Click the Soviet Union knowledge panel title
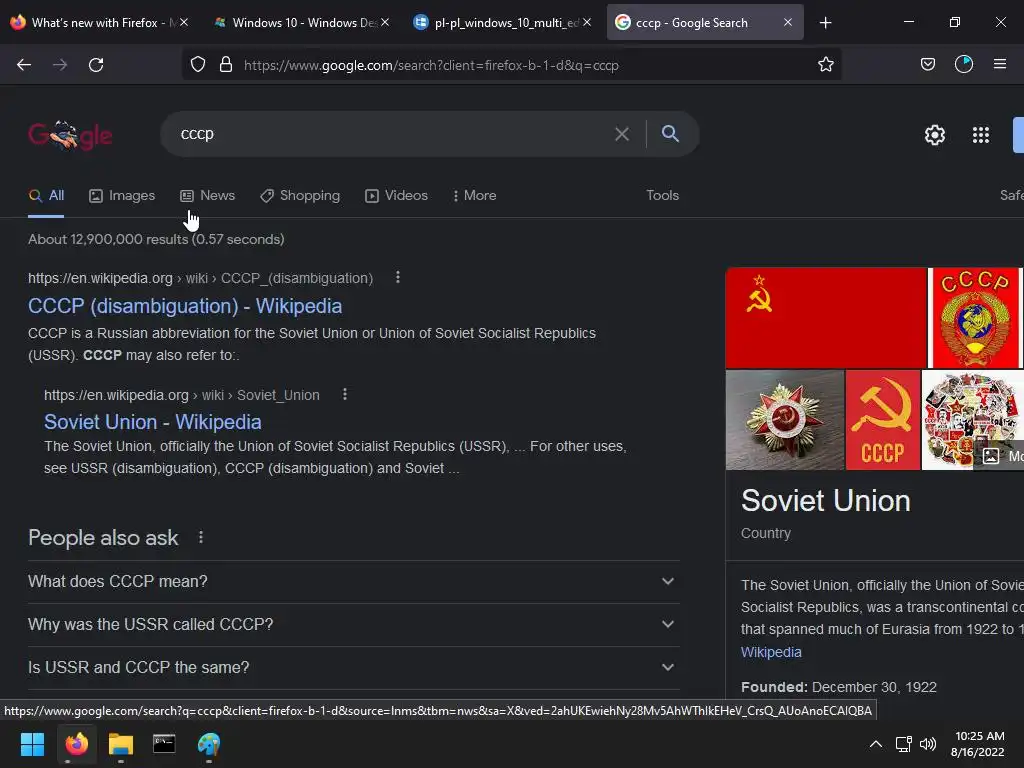 click(825, 501)
